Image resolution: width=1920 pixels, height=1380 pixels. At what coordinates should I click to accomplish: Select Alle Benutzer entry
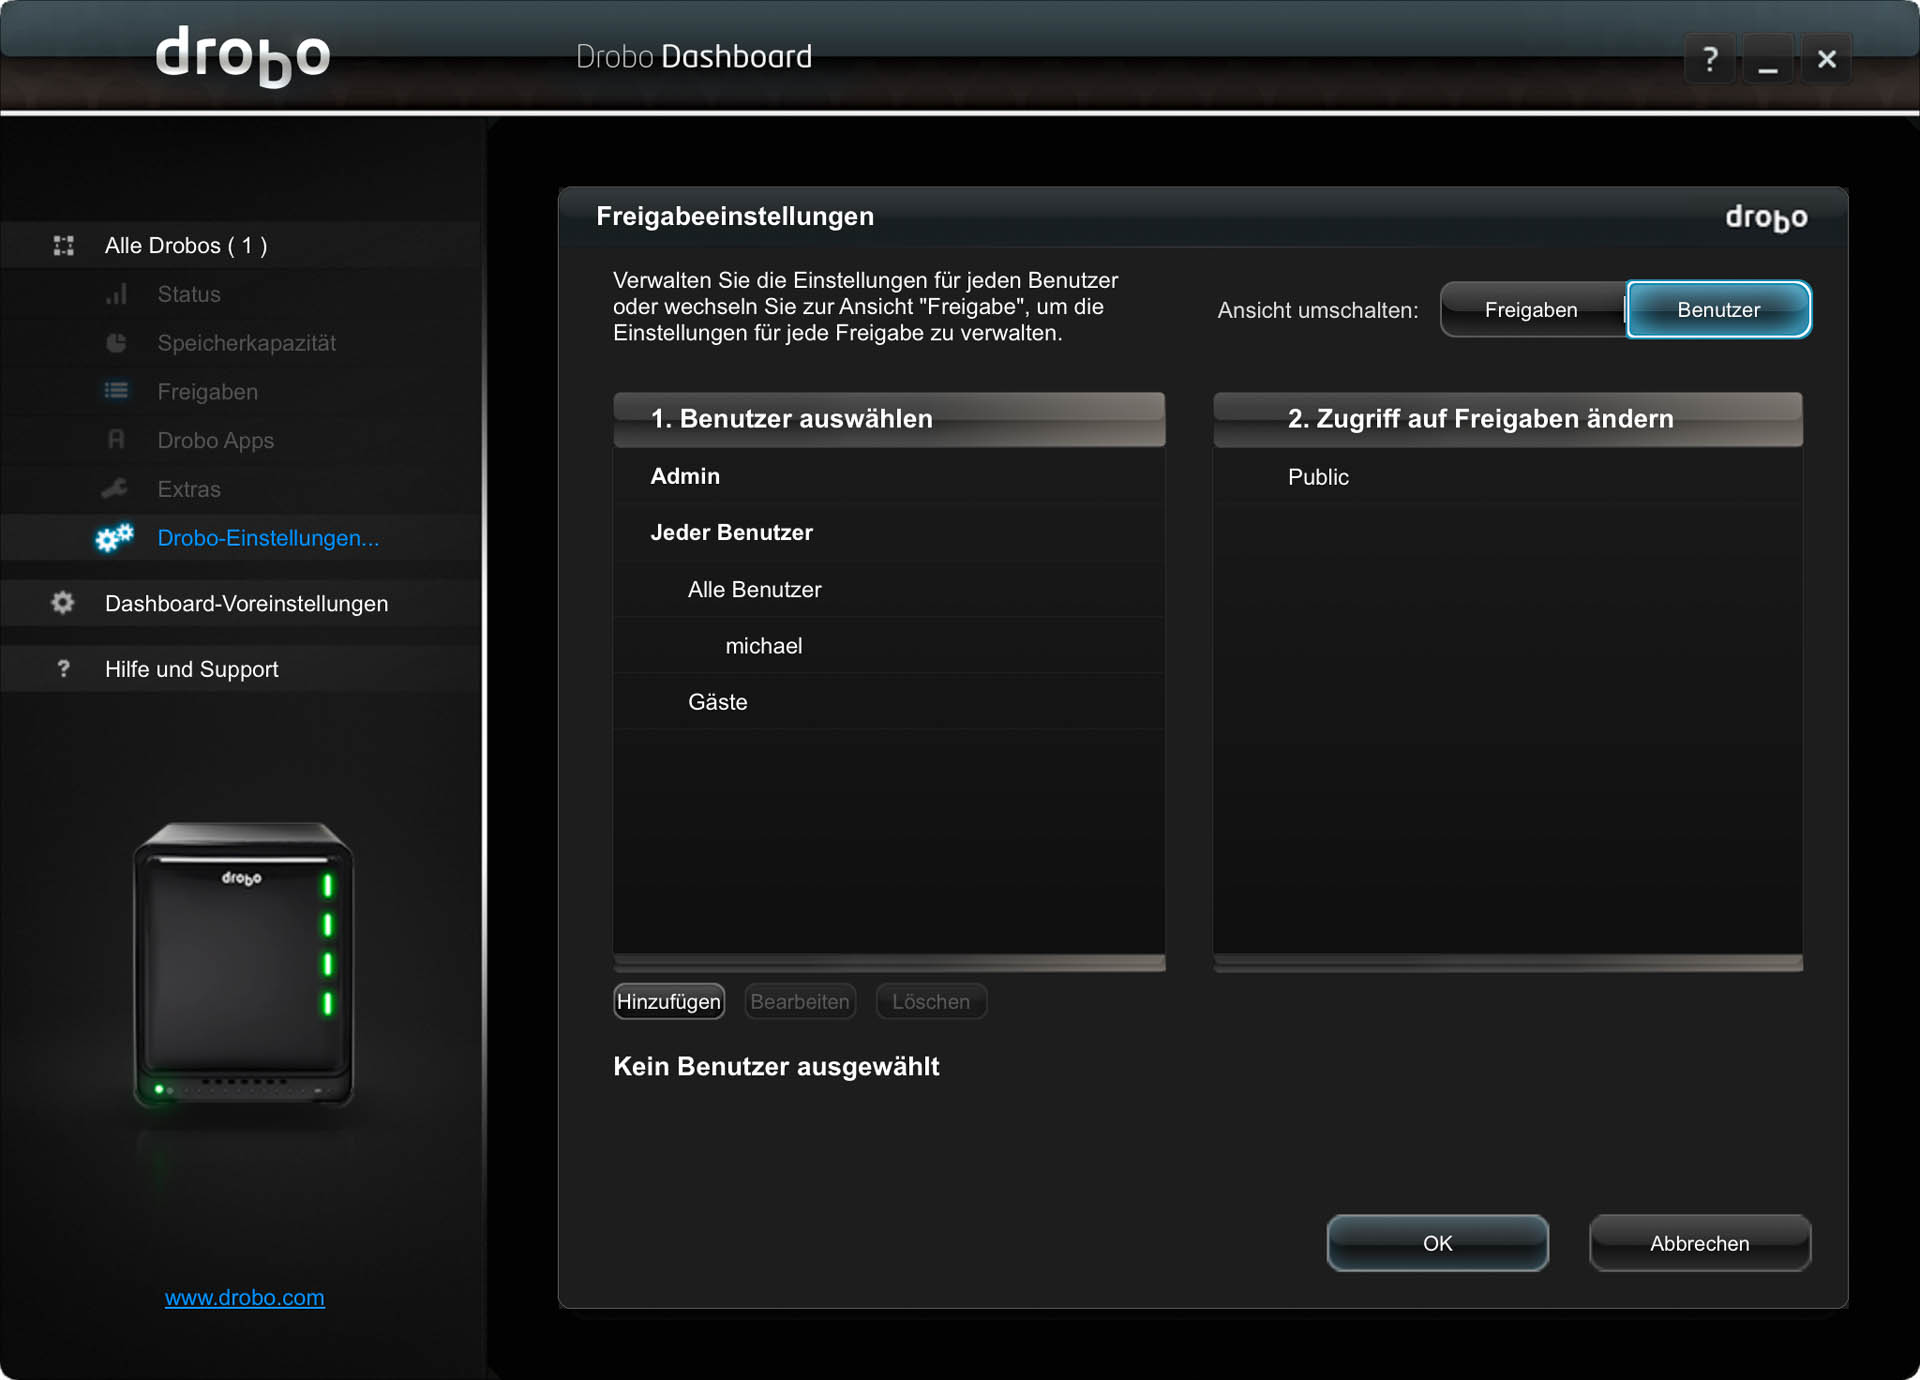pyautogui.click(x=889, y=589)
